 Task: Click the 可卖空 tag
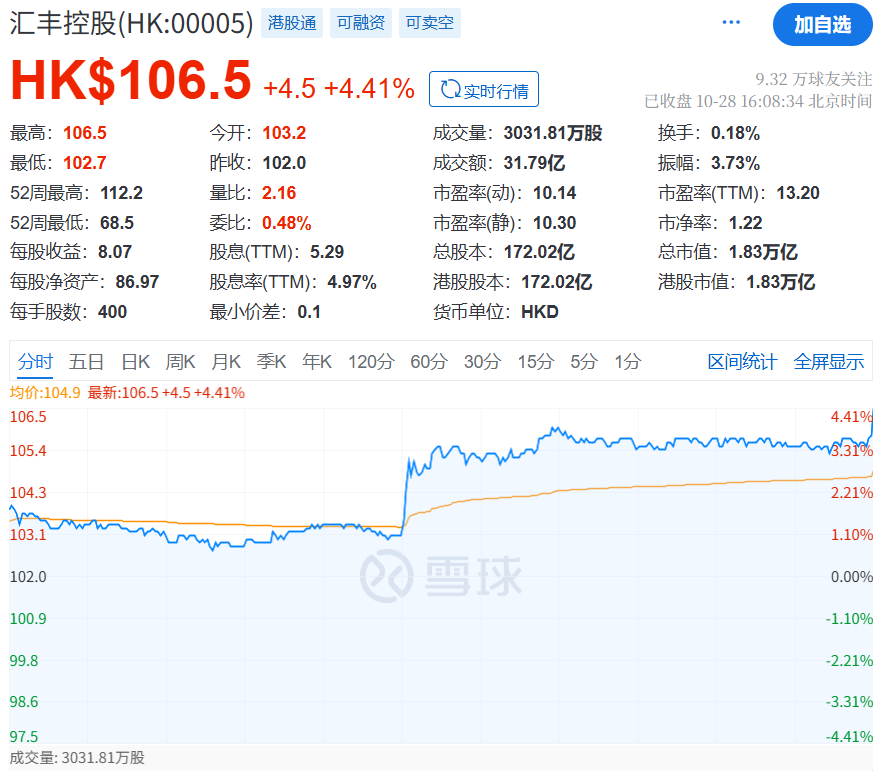pos(429,23)
